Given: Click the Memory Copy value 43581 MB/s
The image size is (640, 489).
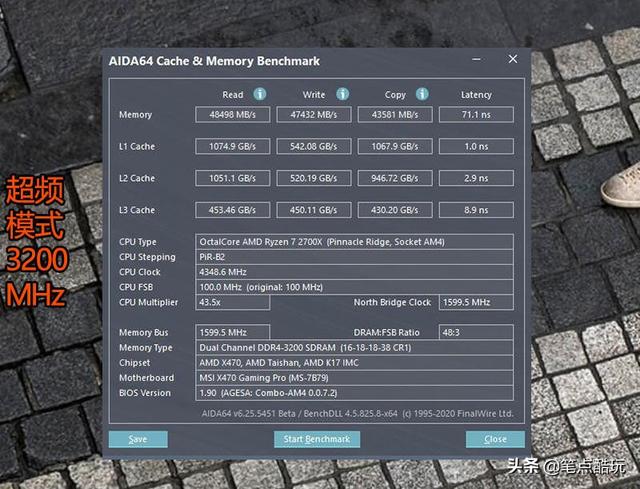Looking at the screenshot, I should coord(395,115).
